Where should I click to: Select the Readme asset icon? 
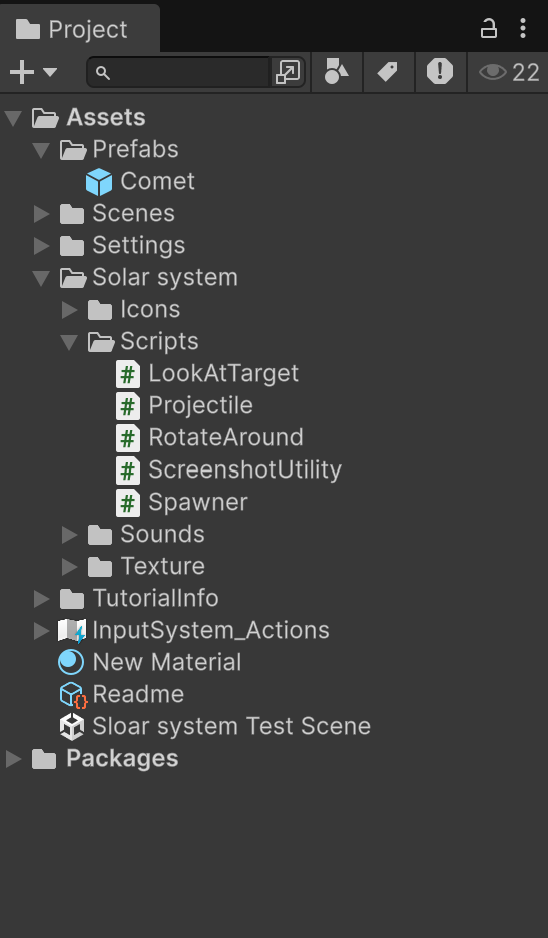coord(73,695)
